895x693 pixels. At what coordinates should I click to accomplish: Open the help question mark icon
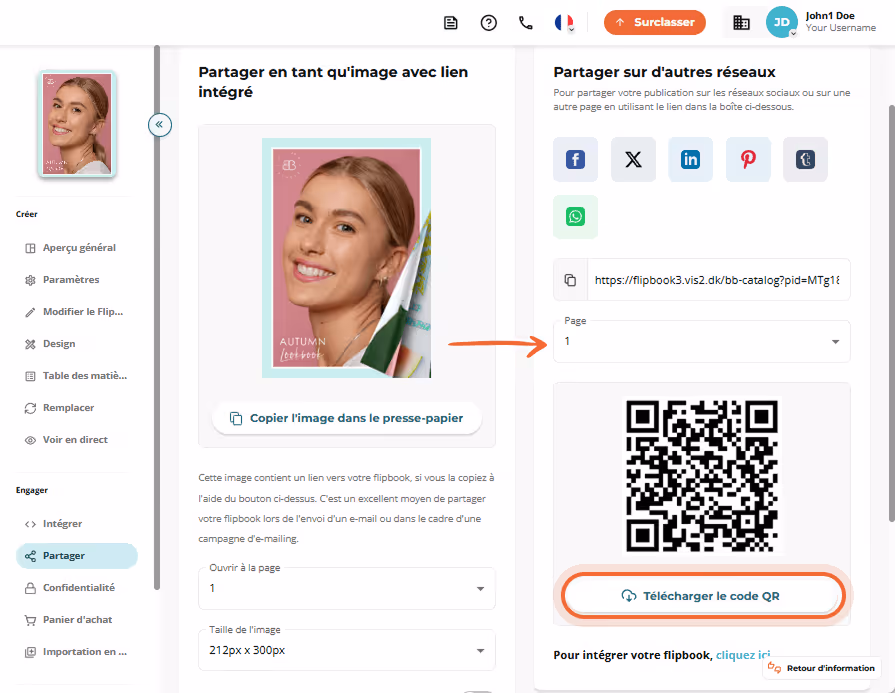(489, 23)
